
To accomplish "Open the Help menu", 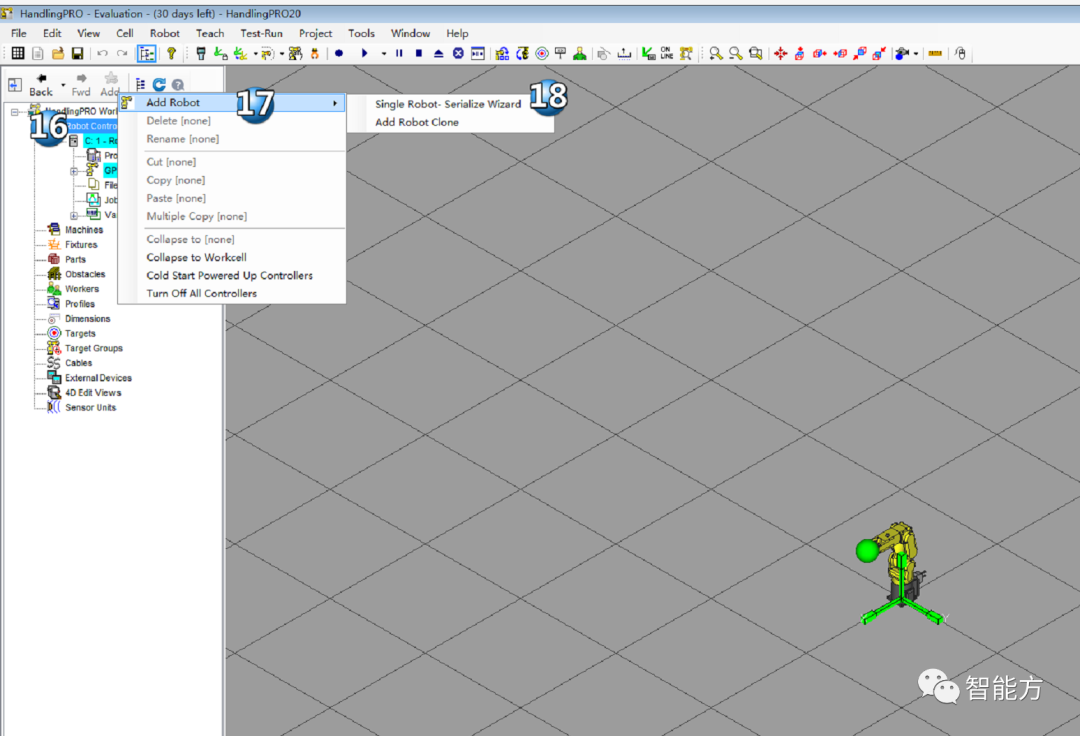I will (x=457, y=33).
